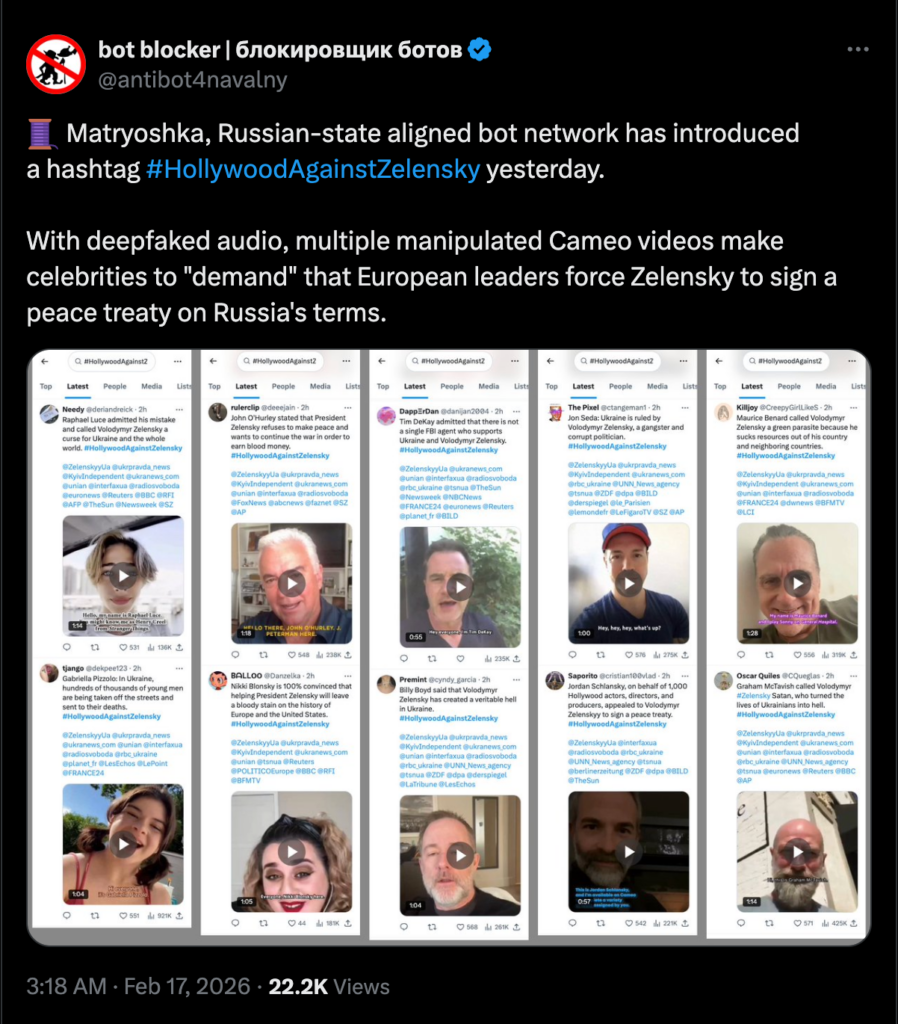The height and width of the screenshot is (1024, 898).
Task: Like the Needy post with heart icon
Action: (x=123, y=647)
